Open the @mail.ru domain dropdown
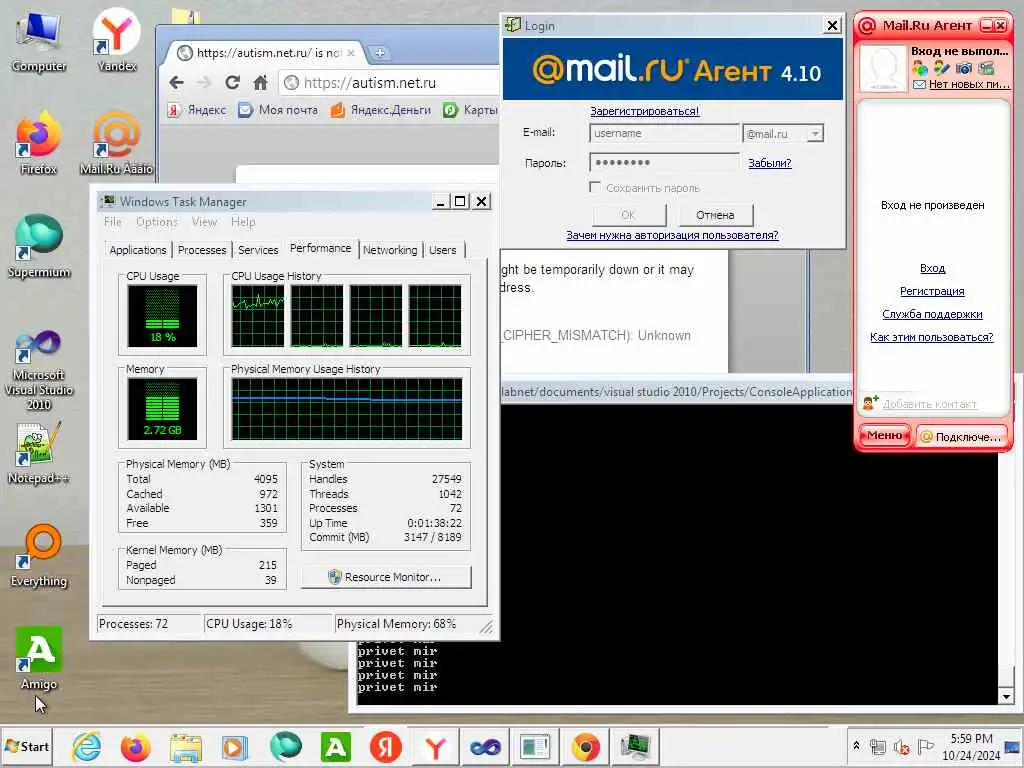Viewport: 1024px width, 768px height. click(815, 134)
